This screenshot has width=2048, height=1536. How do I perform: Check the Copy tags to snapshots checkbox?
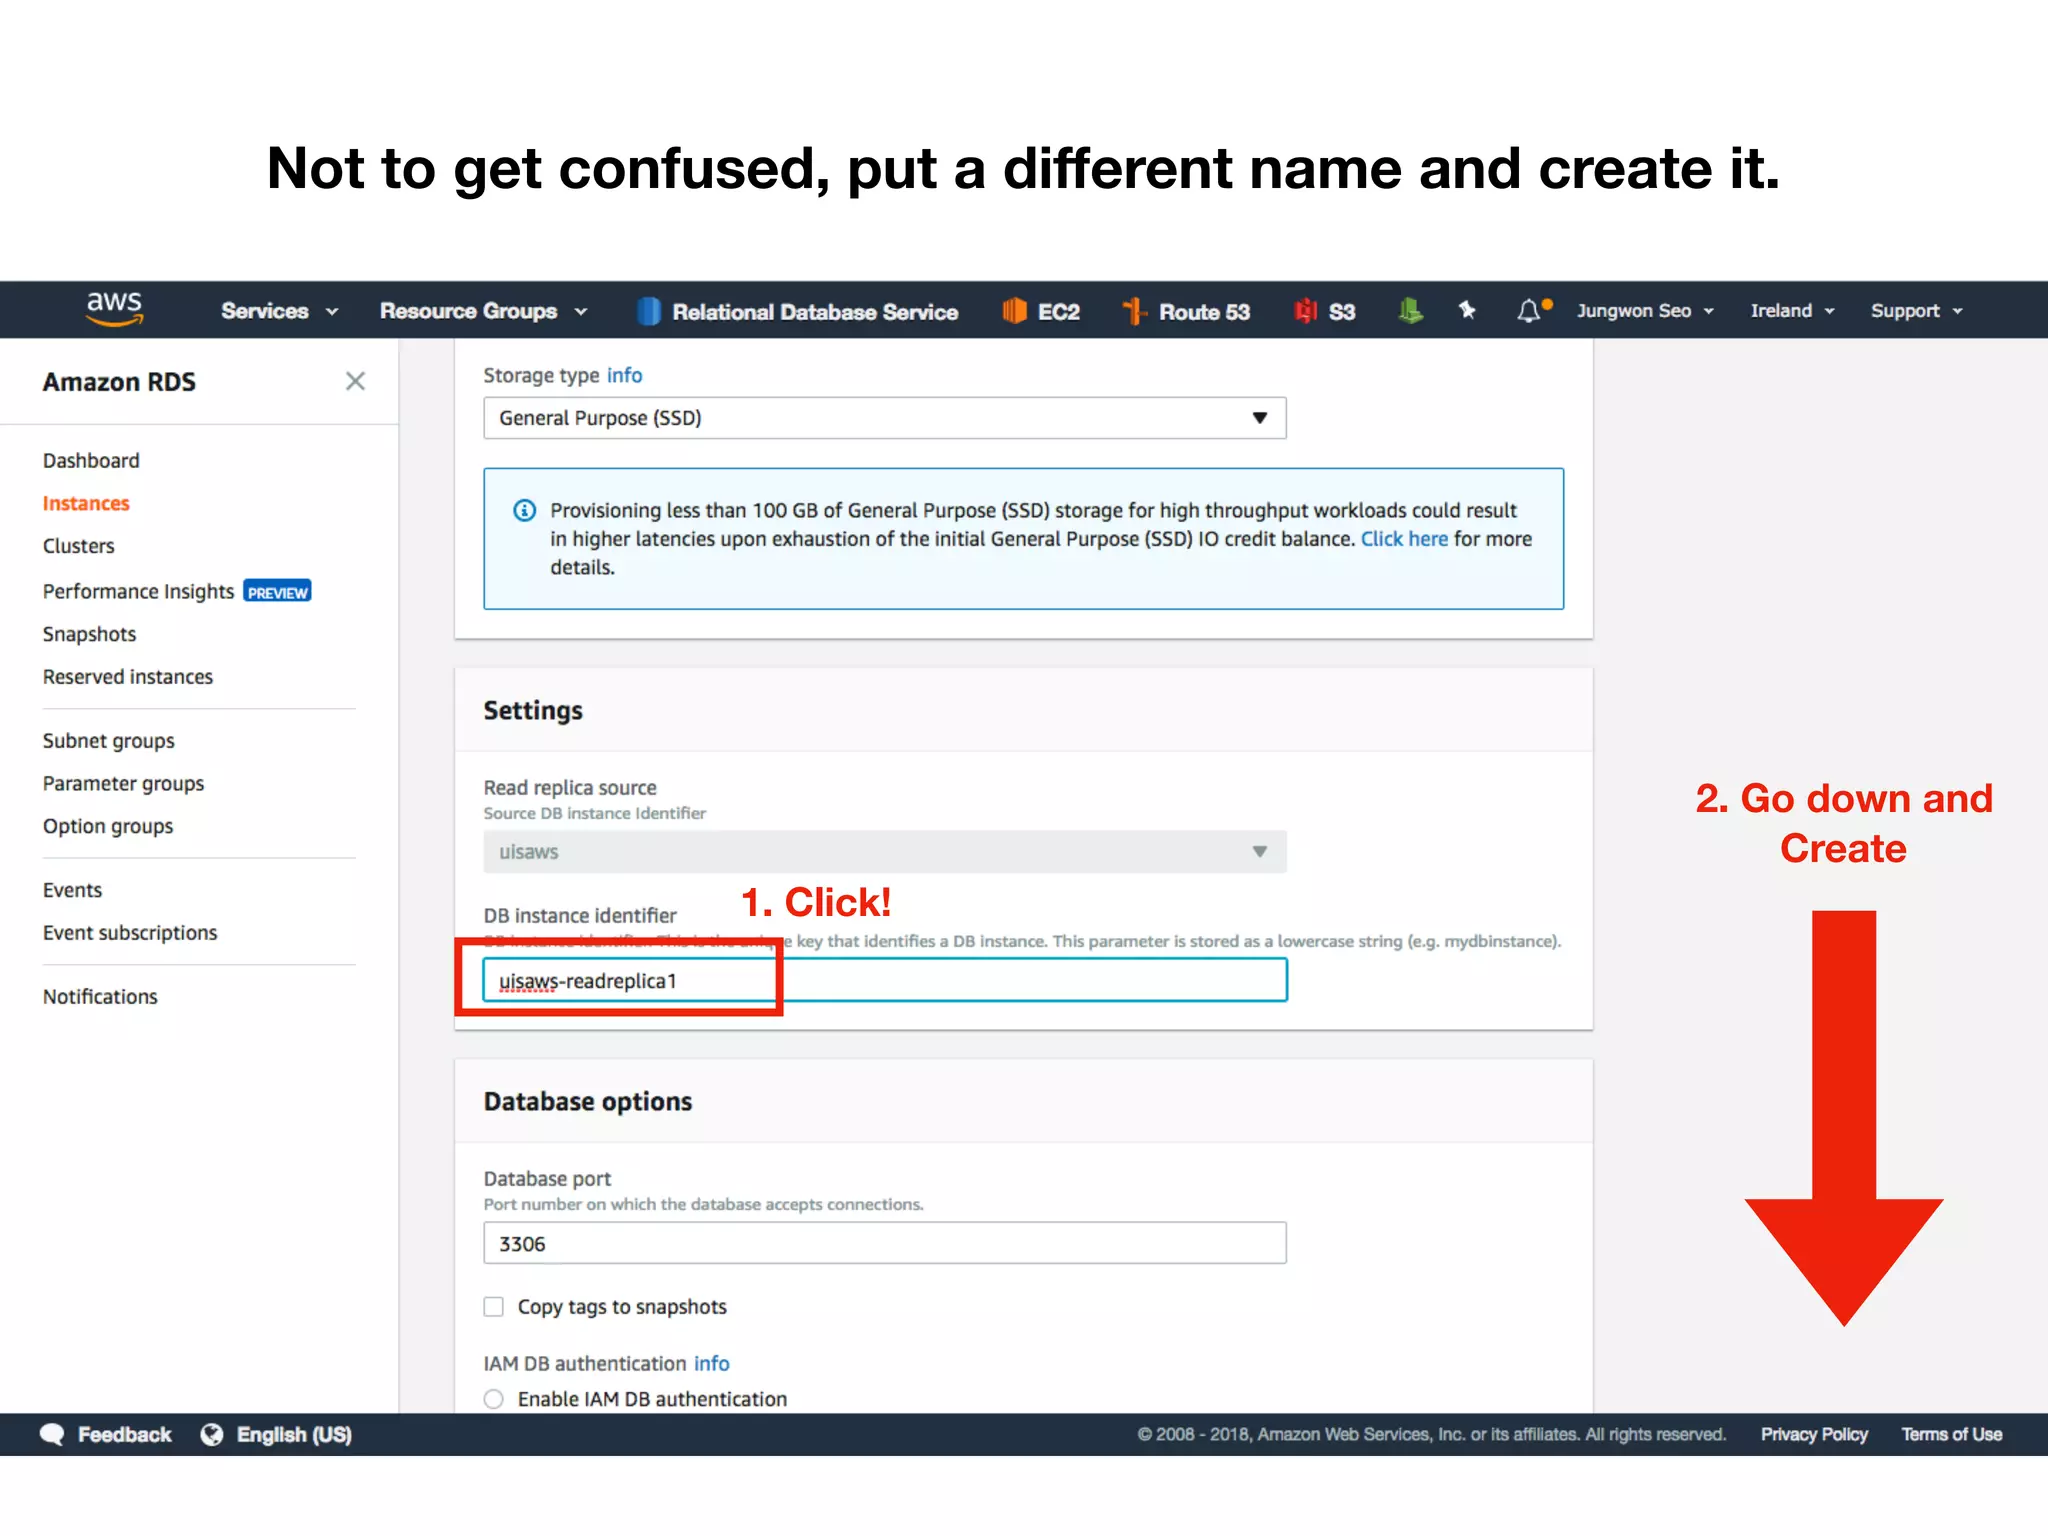coord(494,1307)
